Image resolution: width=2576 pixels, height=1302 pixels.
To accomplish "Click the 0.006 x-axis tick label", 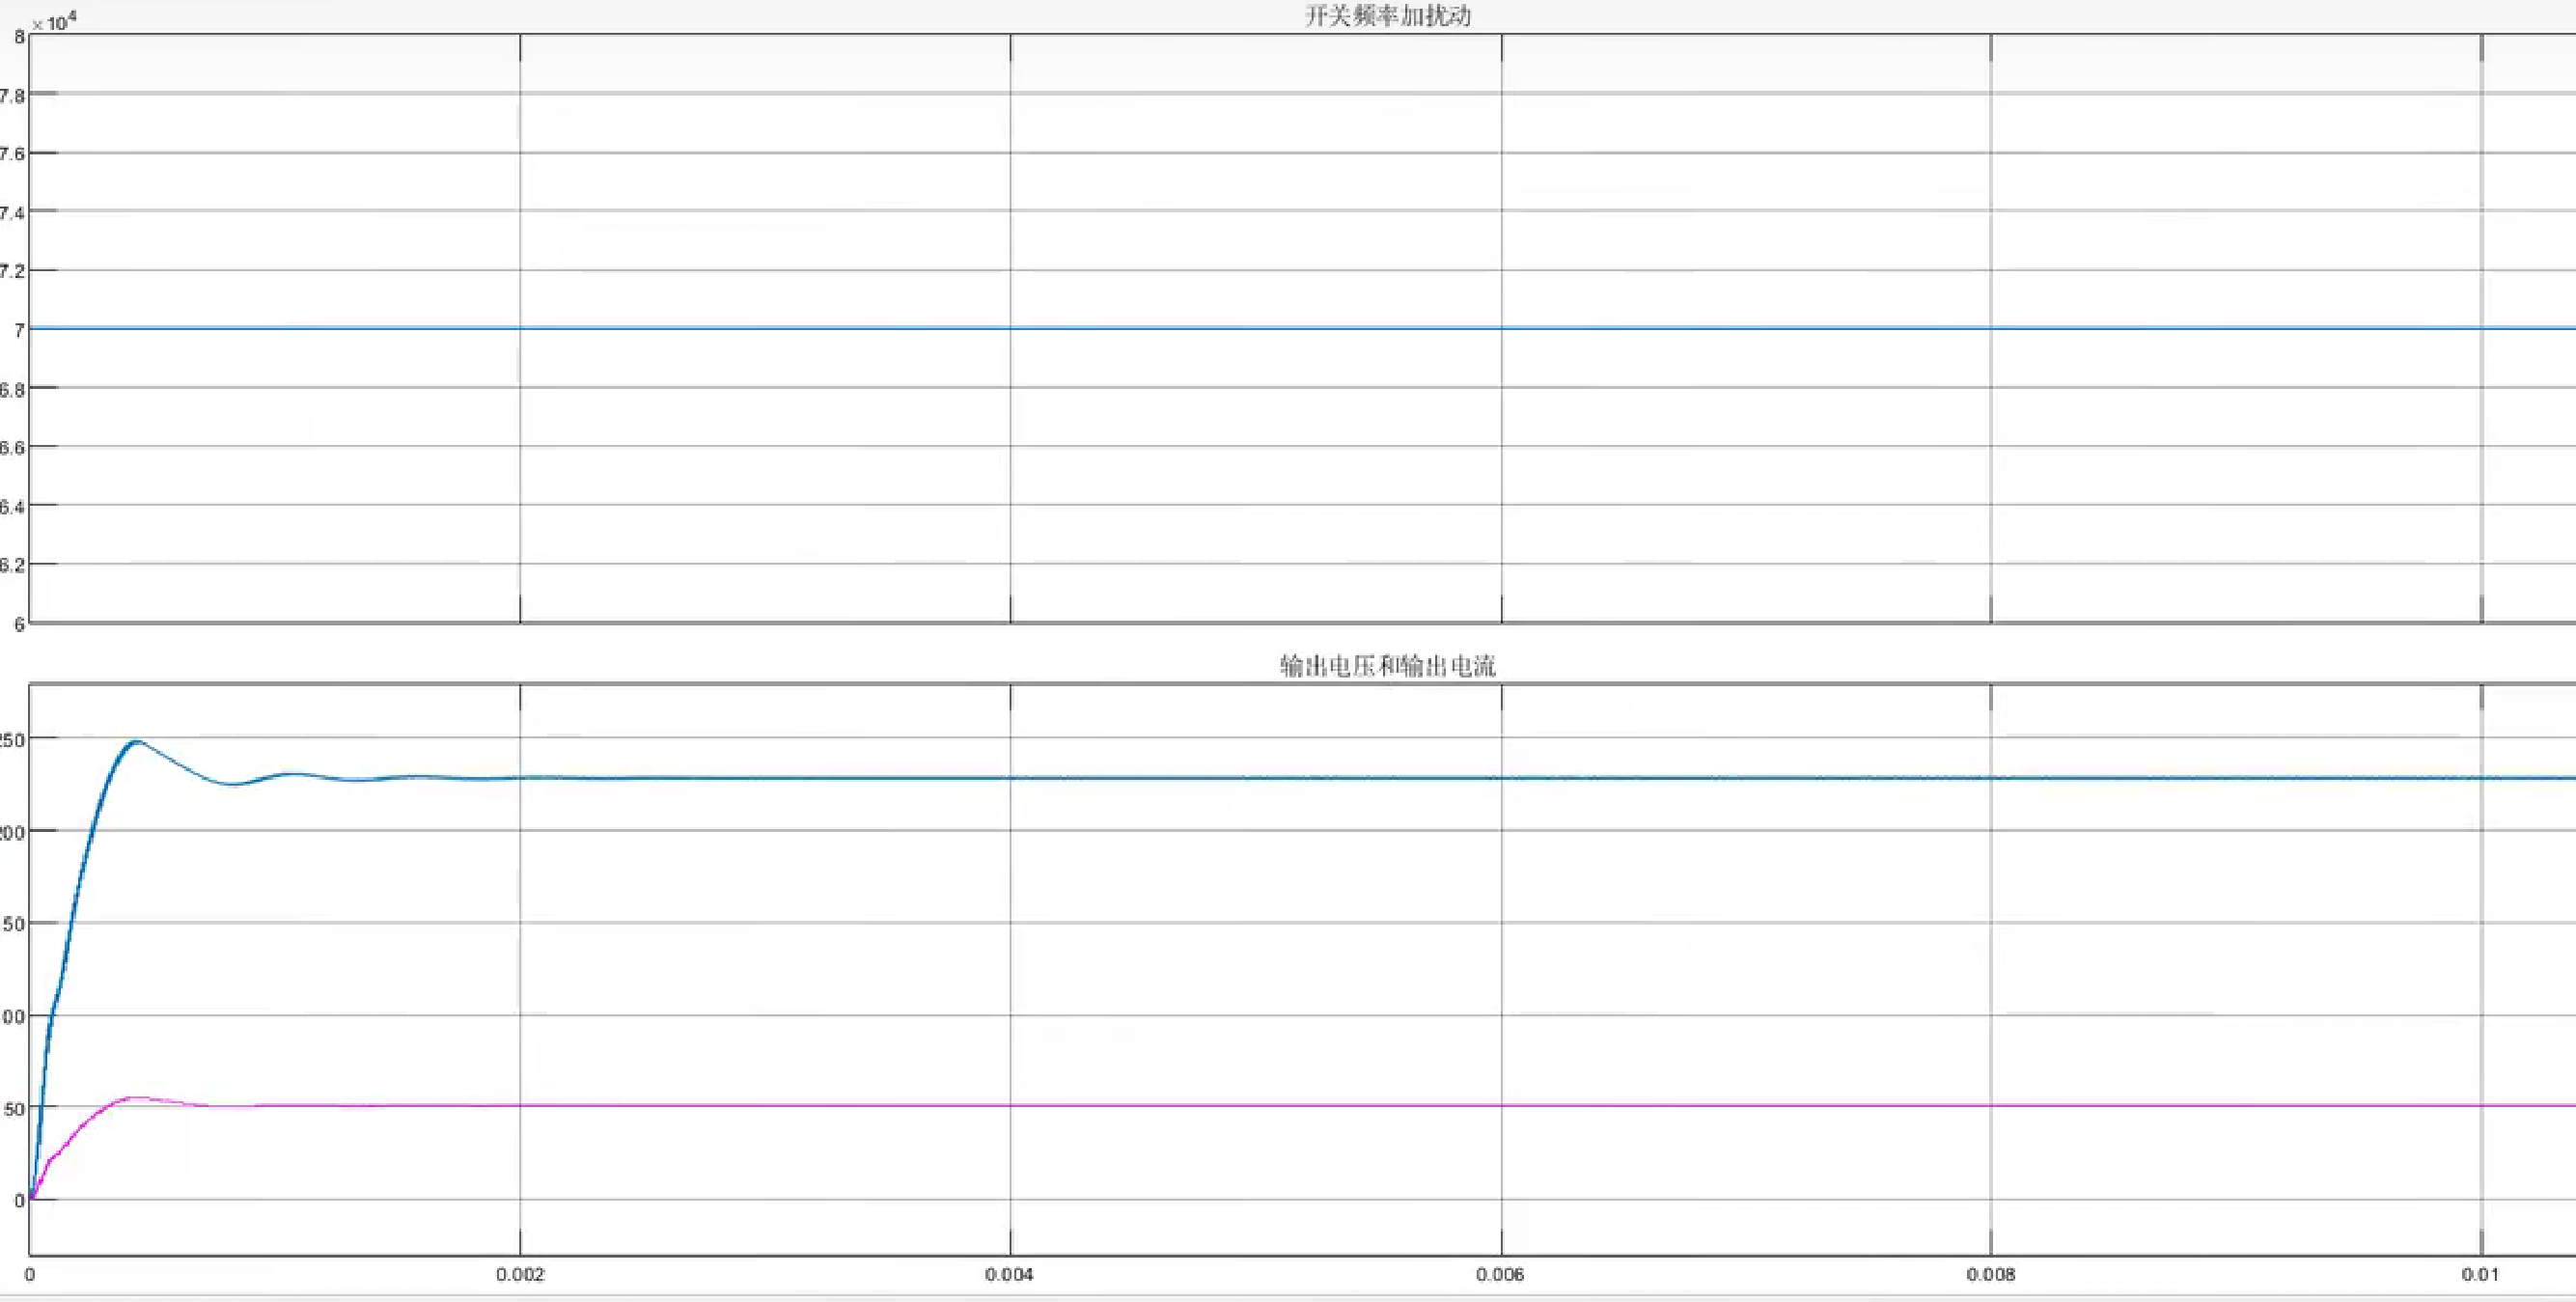I will point(1500,1275).
